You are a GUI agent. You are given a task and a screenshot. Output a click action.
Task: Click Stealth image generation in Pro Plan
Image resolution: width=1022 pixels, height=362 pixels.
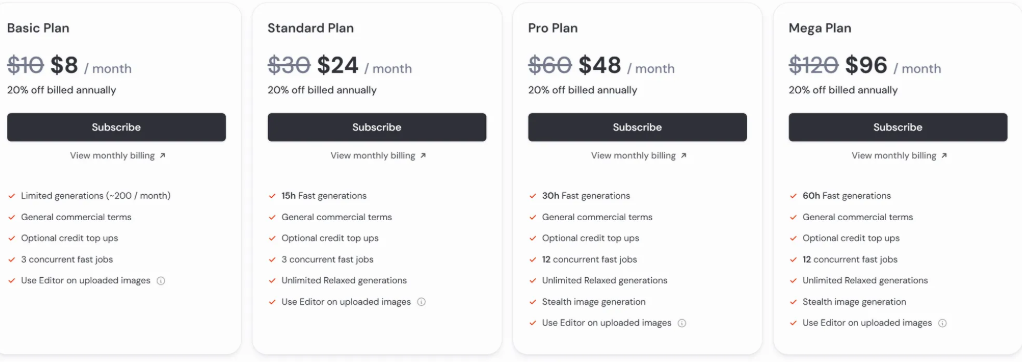pos(594,302)
